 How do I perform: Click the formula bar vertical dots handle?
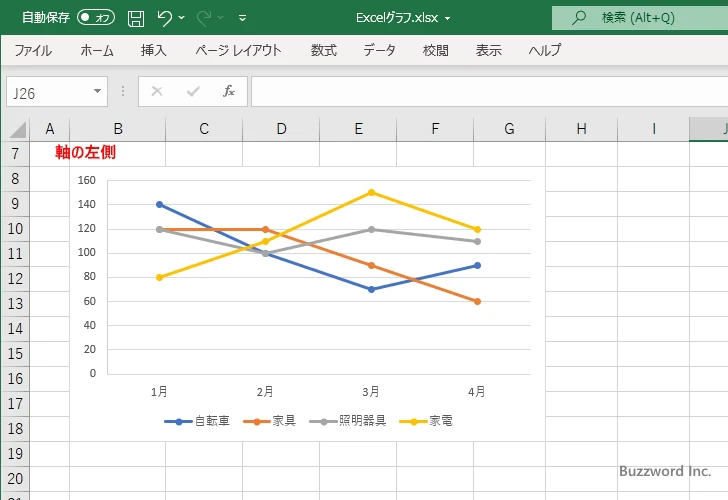point(123,91)
